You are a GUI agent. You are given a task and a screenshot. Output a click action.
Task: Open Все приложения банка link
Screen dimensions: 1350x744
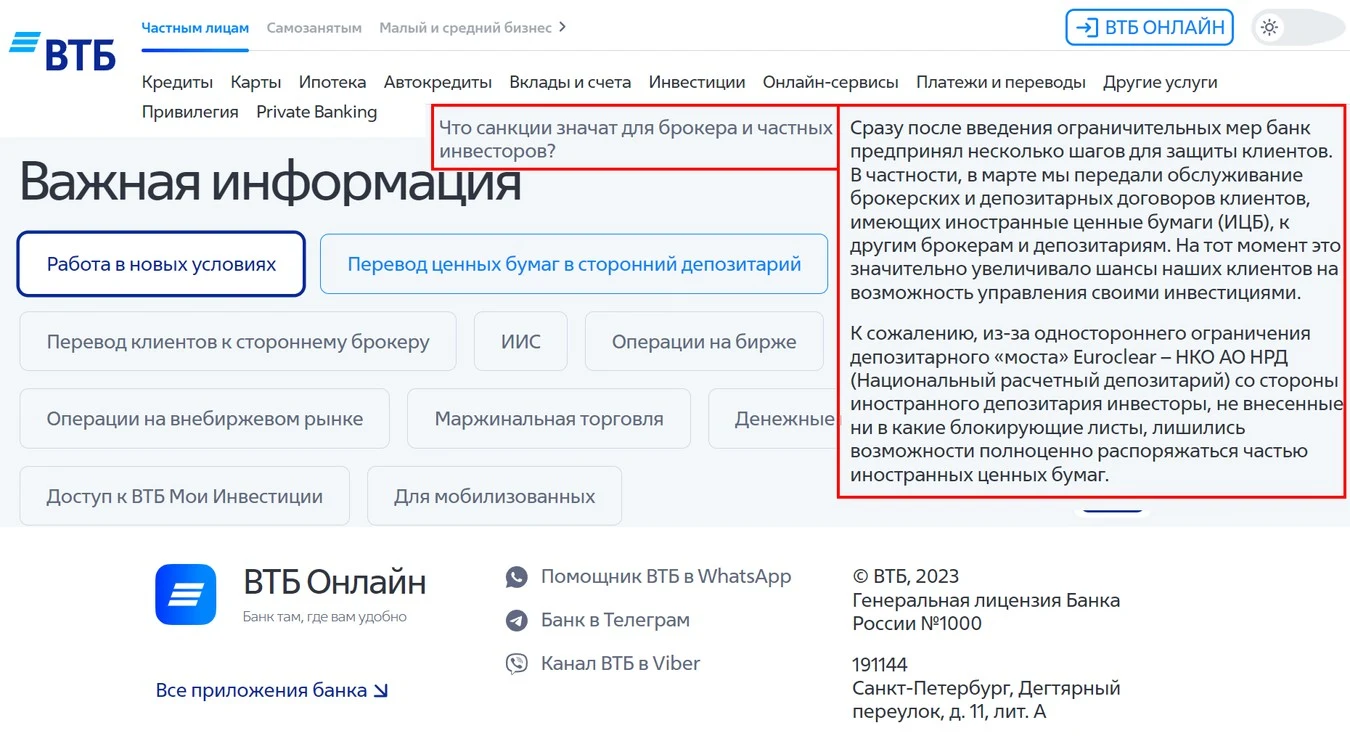pyautogui.click(x=272, y=690)
